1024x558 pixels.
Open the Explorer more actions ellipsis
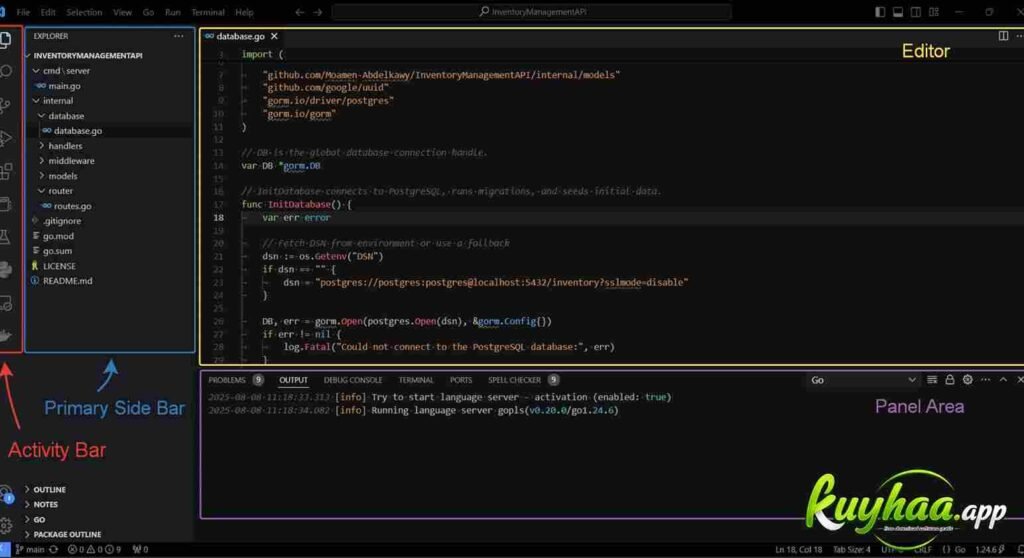click(178, 36)
